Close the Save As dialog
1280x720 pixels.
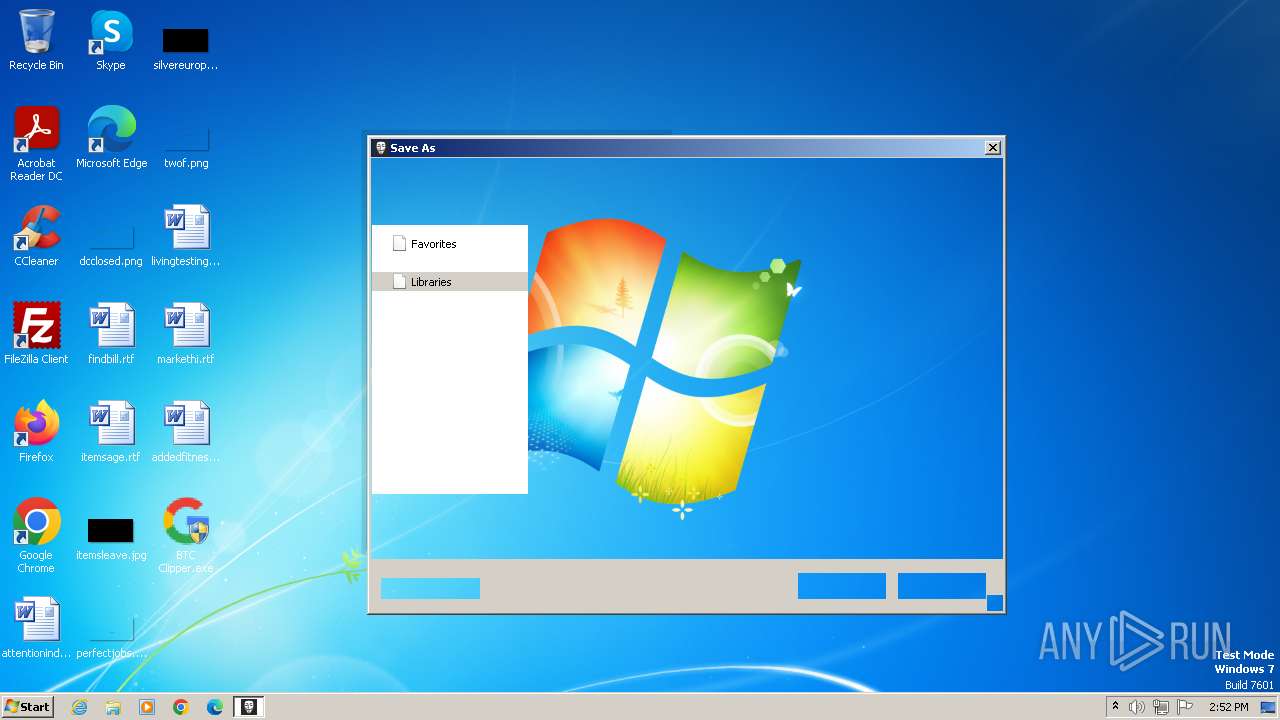click(993, 147)
